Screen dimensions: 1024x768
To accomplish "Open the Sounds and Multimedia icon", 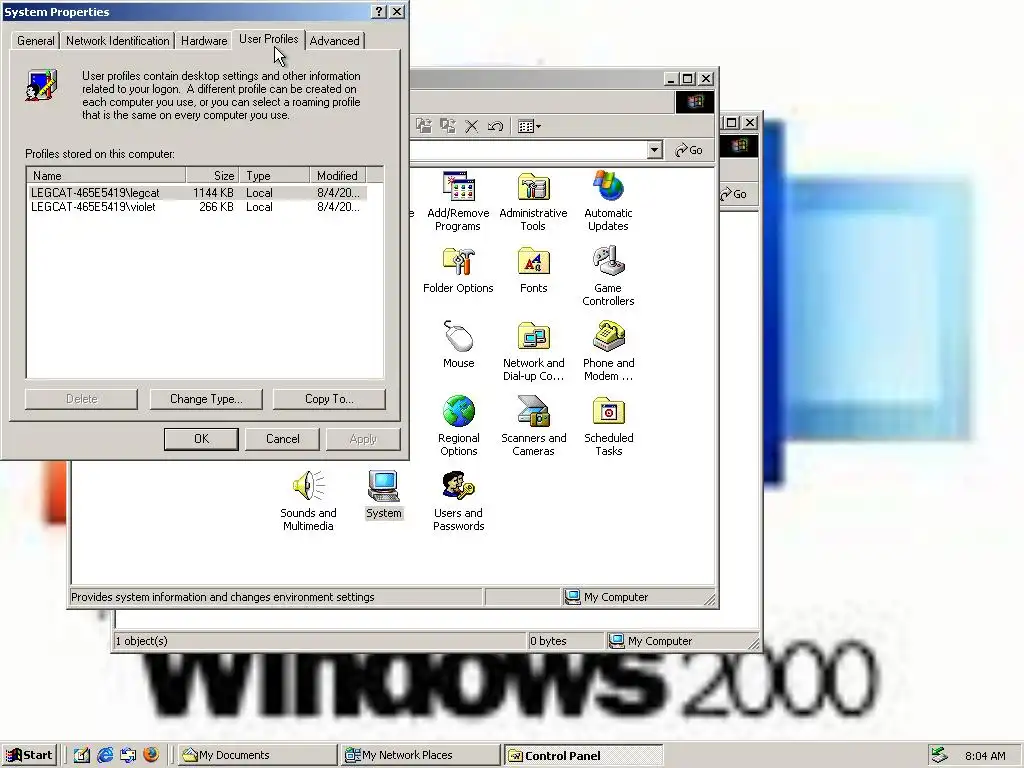I will coord(308,501).
